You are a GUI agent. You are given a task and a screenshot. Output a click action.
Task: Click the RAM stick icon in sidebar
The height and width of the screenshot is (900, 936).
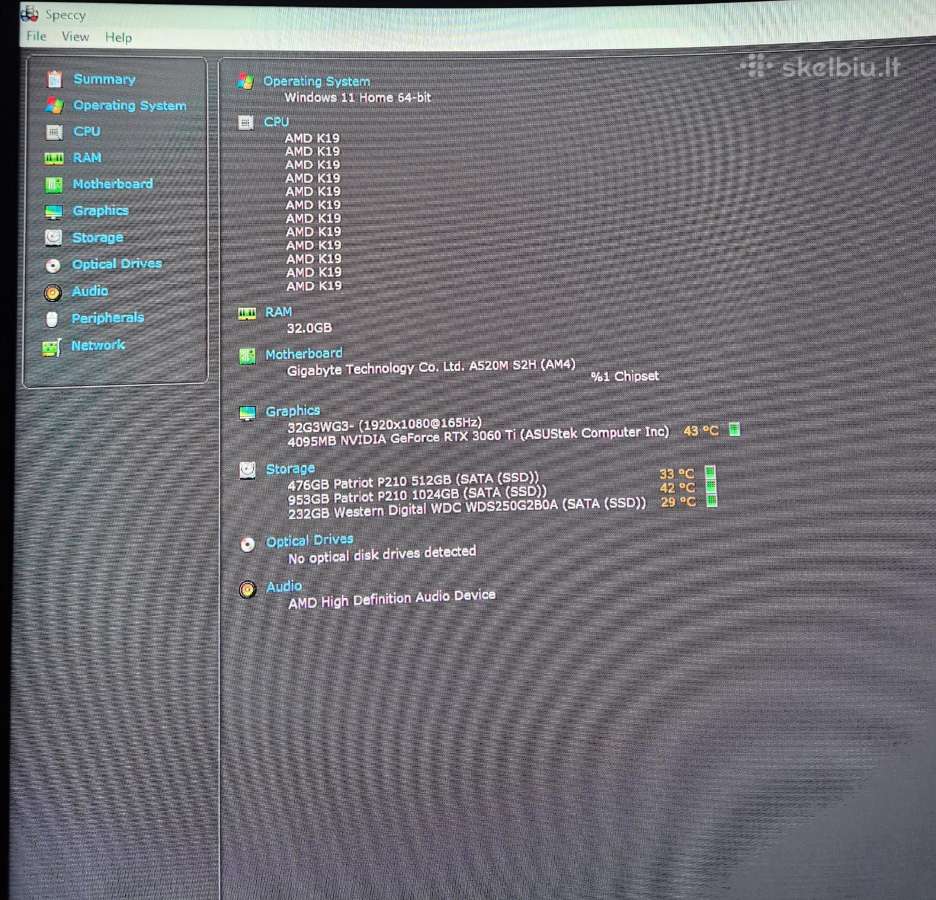tap(54, 158)
